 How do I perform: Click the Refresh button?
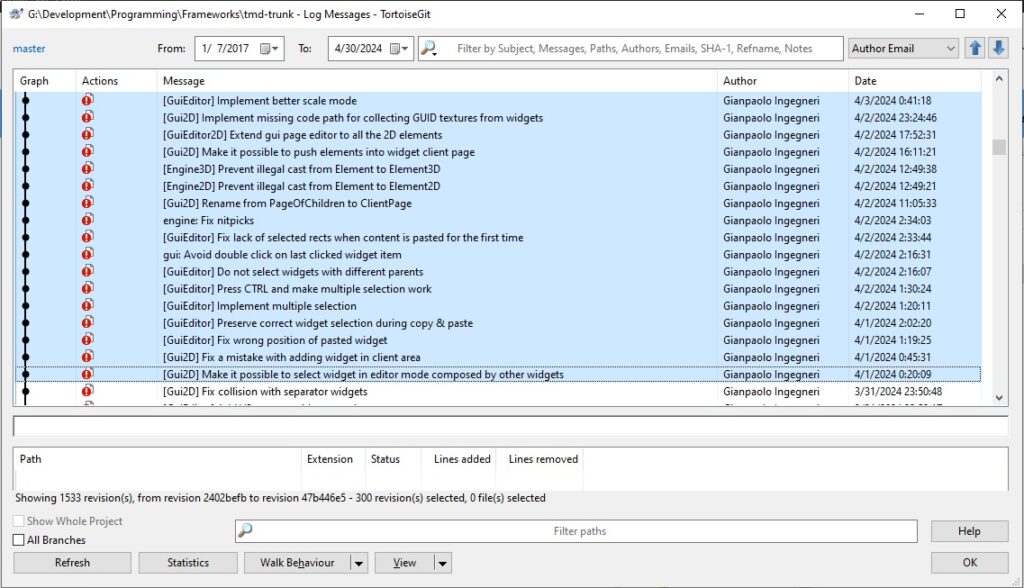[x=72, y=563]
